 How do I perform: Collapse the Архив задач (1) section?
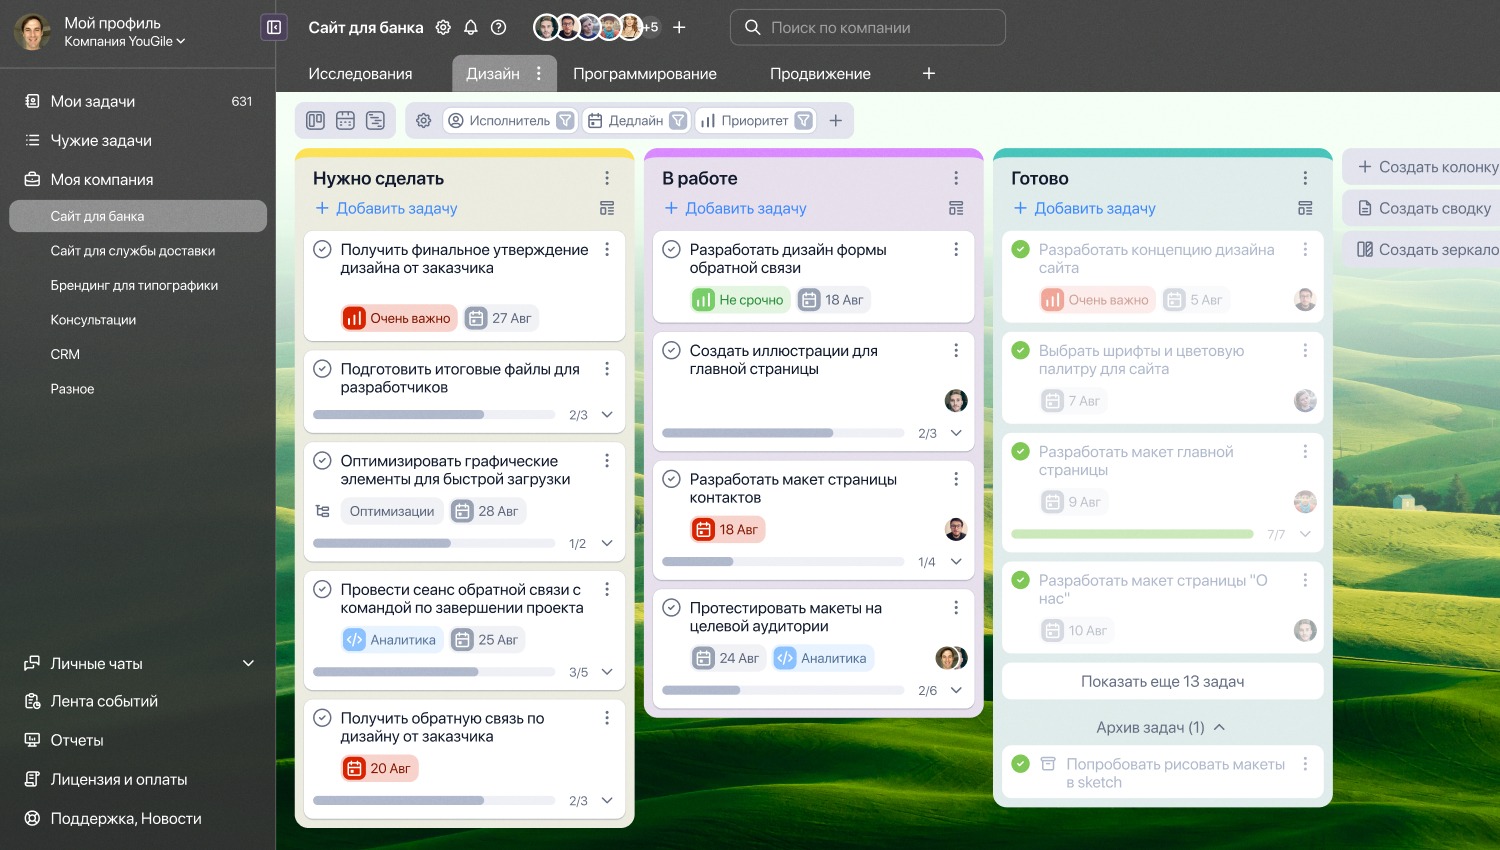point(1219,727)
